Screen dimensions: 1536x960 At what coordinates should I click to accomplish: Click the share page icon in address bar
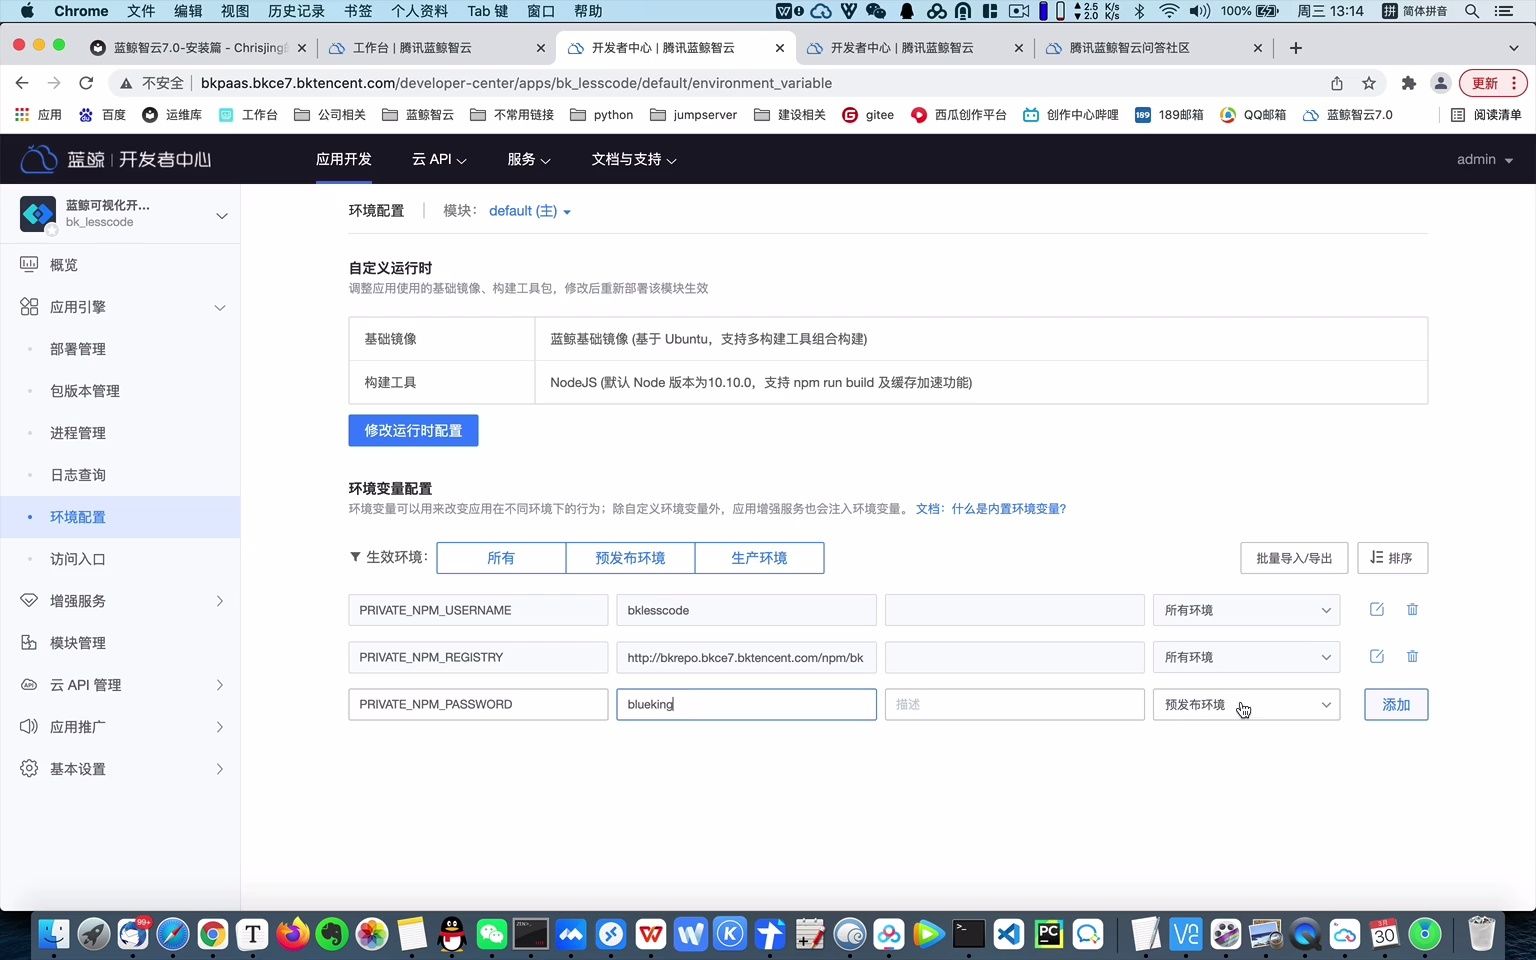1337,83
